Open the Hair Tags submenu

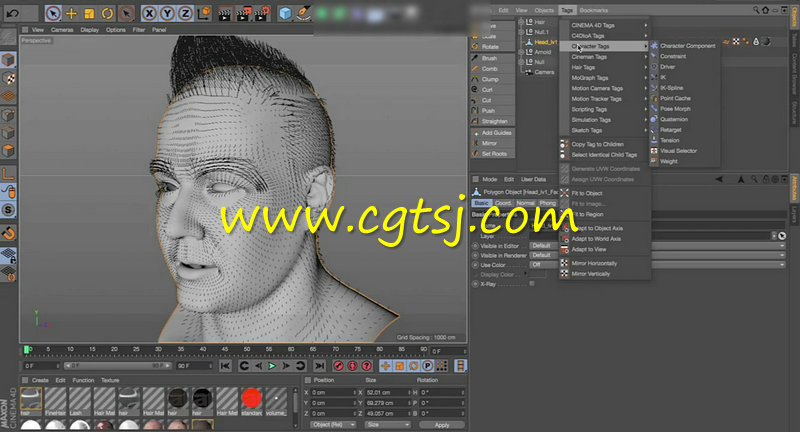point(605,67)
